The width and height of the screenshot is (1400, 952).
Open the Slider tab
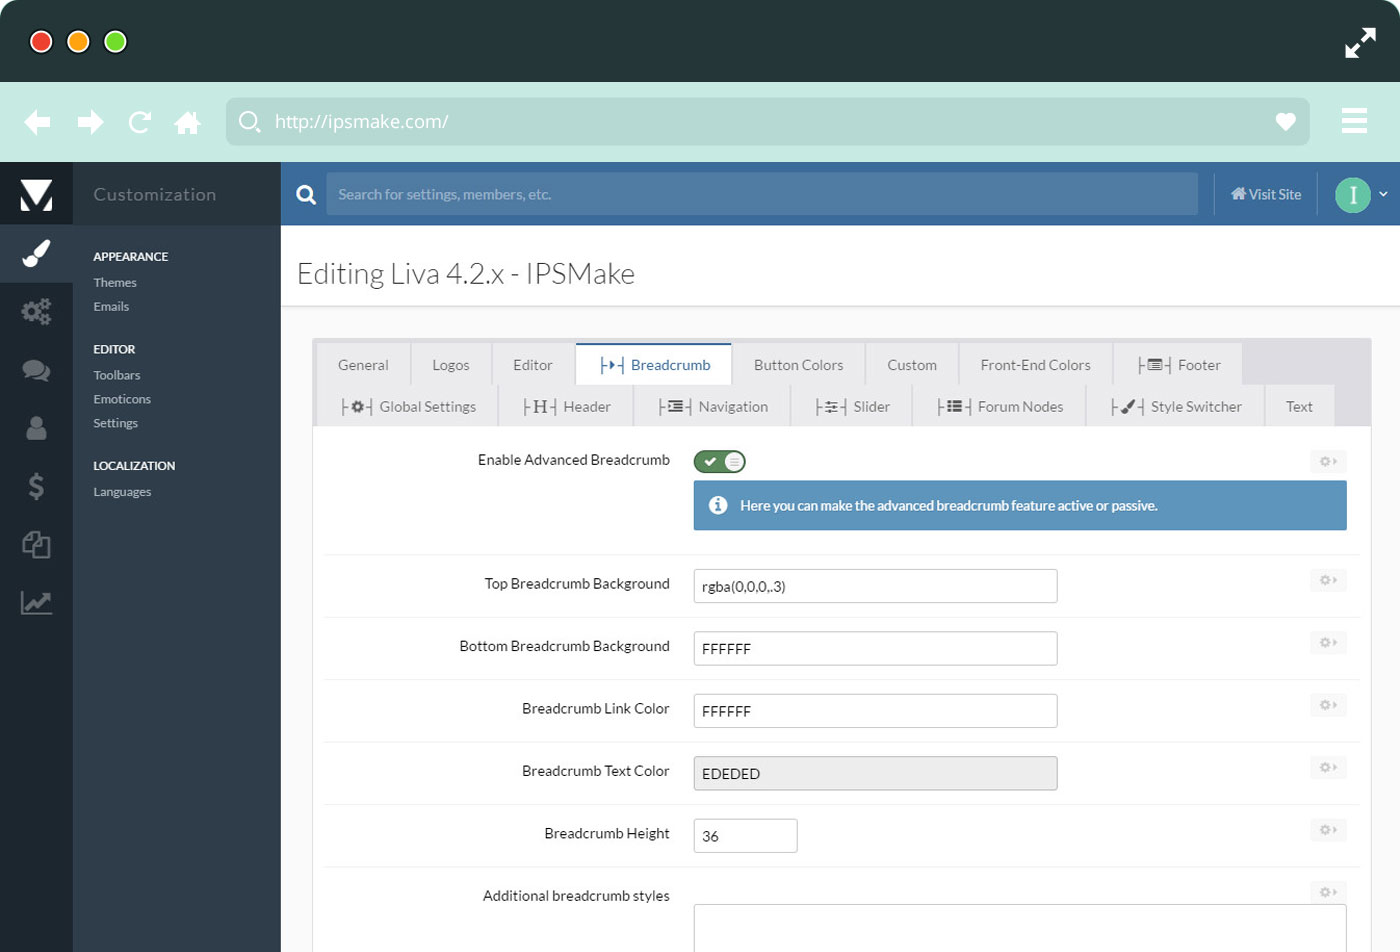point(852,406)
